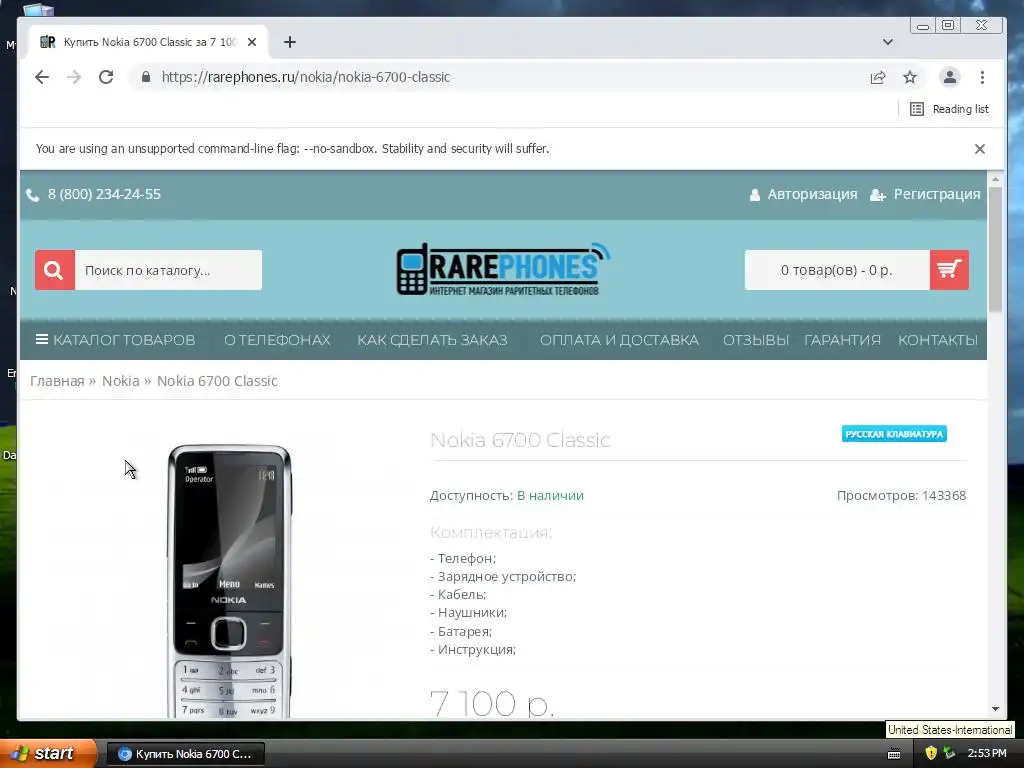Click phone number 8 (800) 234-24-55

point(104,194)
